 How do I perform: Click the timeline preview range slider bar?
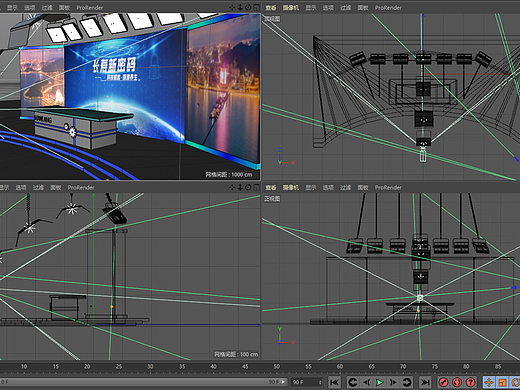[x=143, y=382]
